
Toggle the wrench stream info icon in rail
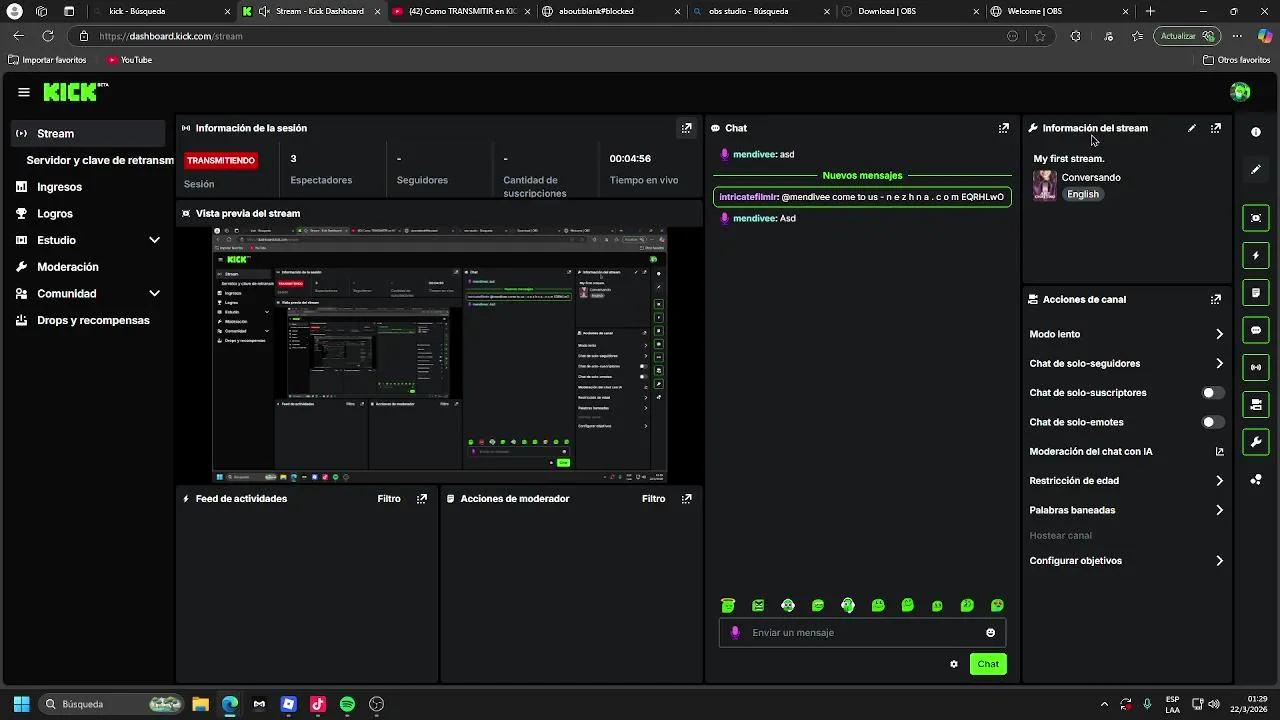[x=1256, y=441]
